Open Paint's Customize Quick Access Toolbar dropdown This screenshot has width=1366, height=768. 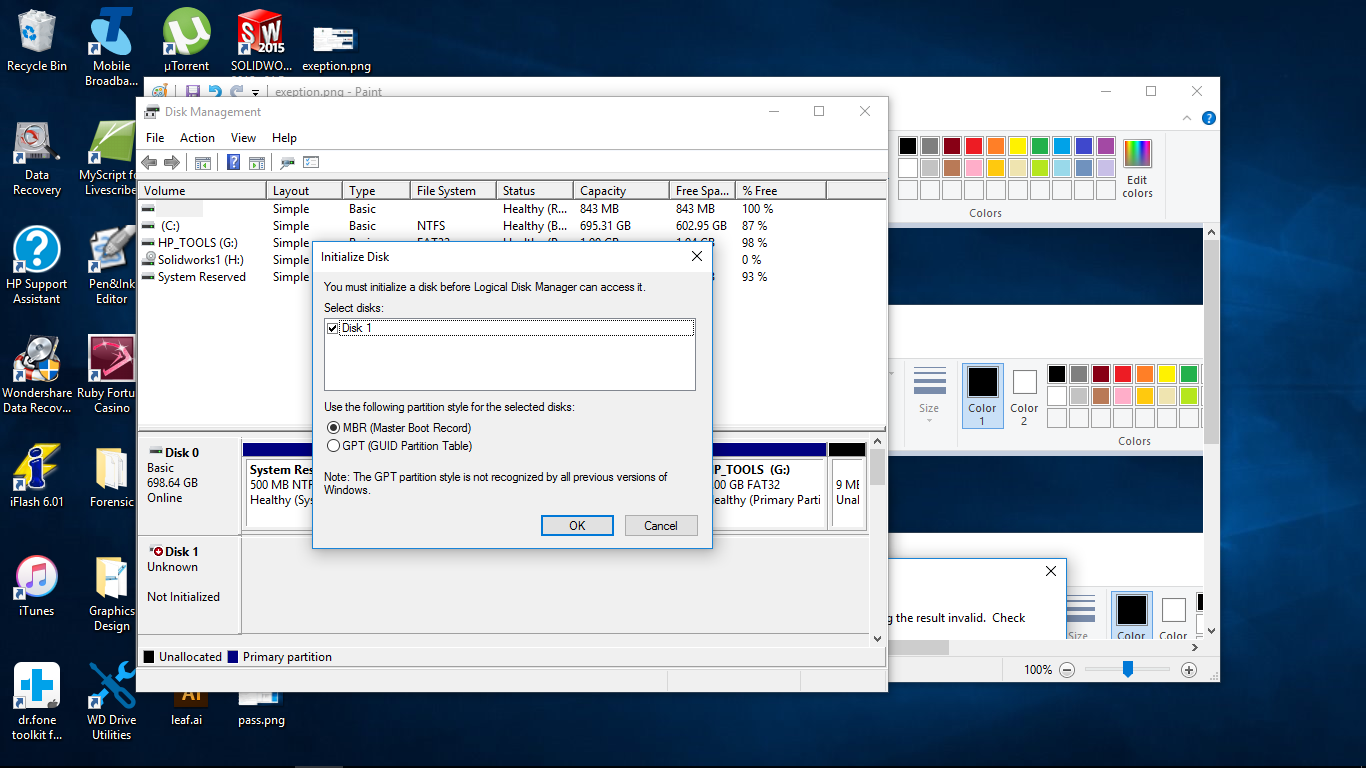[x=256, y=93]
